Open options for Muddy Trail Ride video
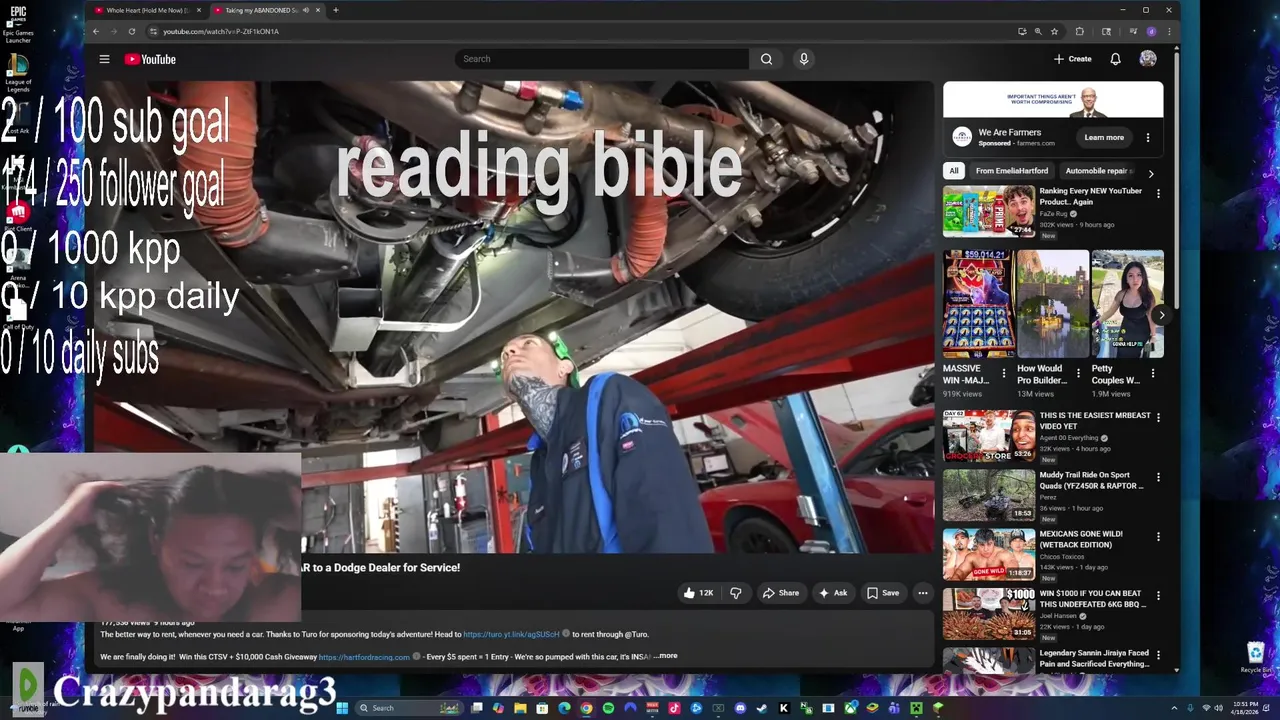This screenshot has width=1280, height=720. point(1158,477)
